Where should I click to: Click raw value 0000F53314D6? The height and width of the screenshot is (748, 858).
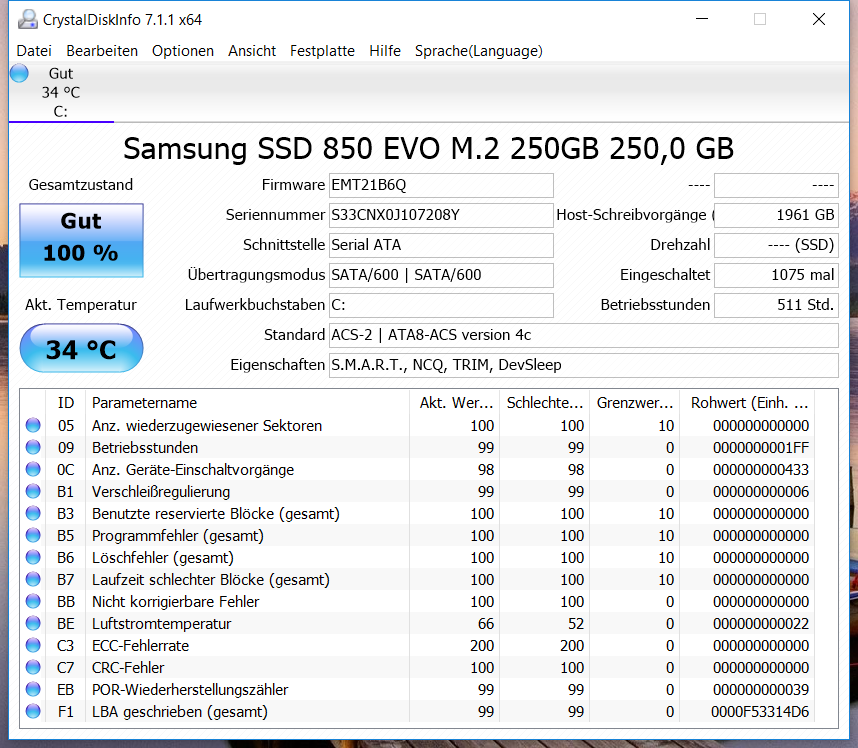coord(760,712)
